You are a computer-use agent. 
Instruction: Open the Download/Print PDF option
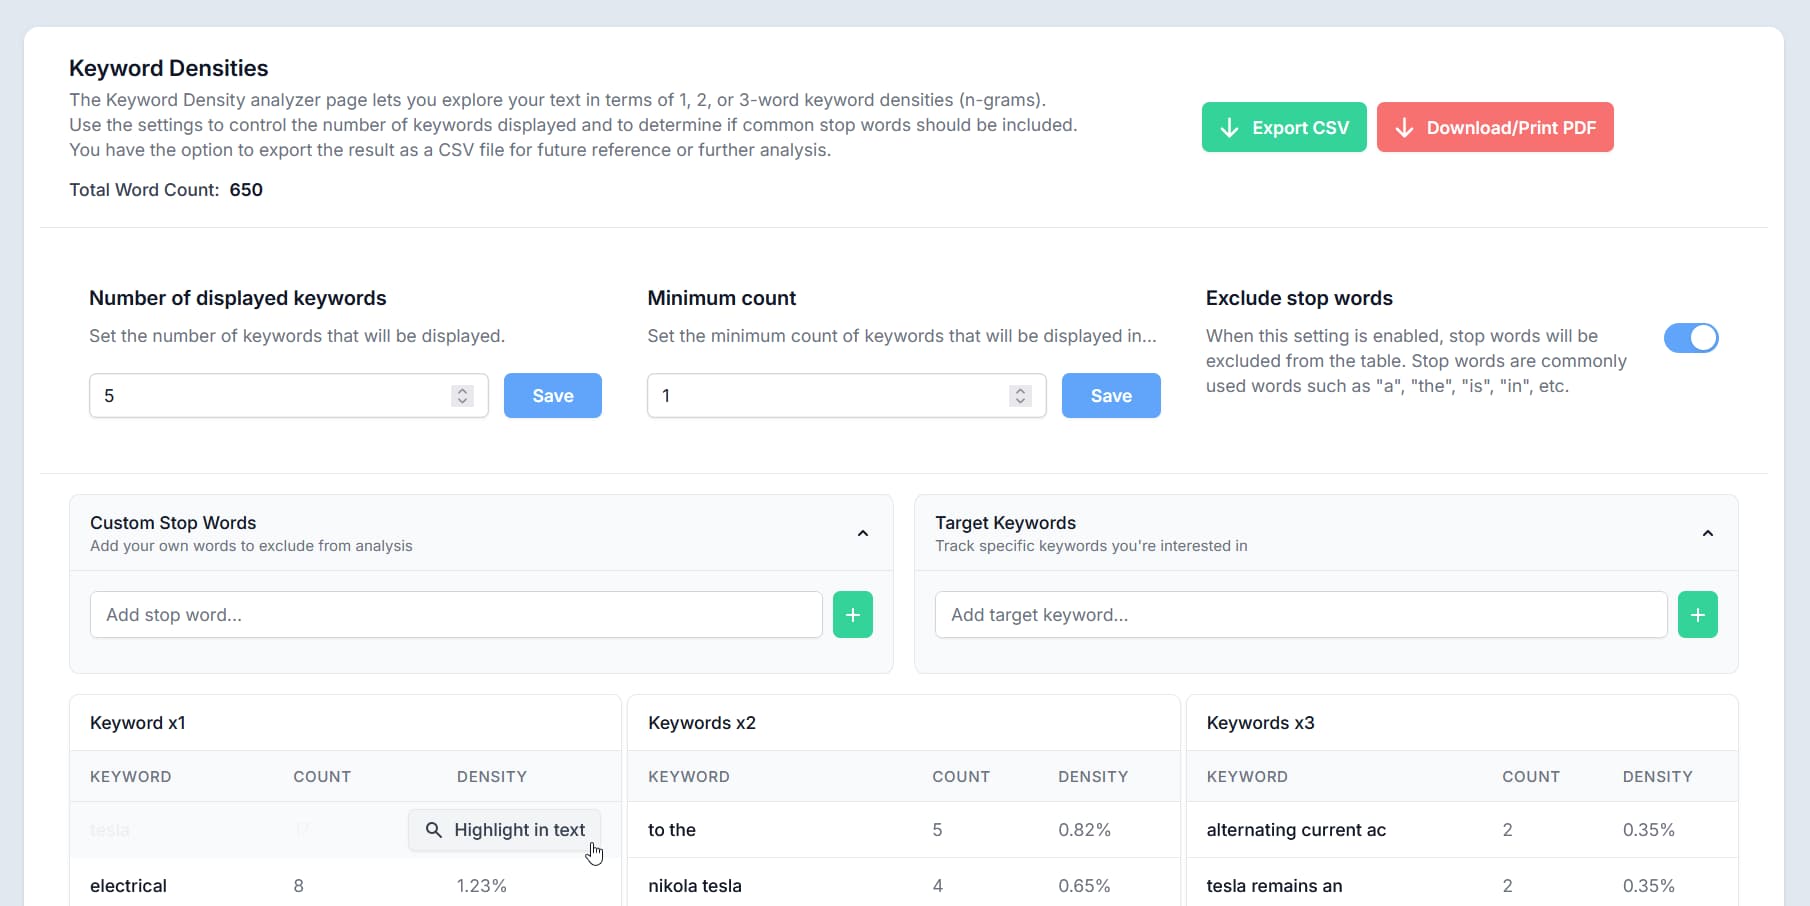(x=1494, y=127)
